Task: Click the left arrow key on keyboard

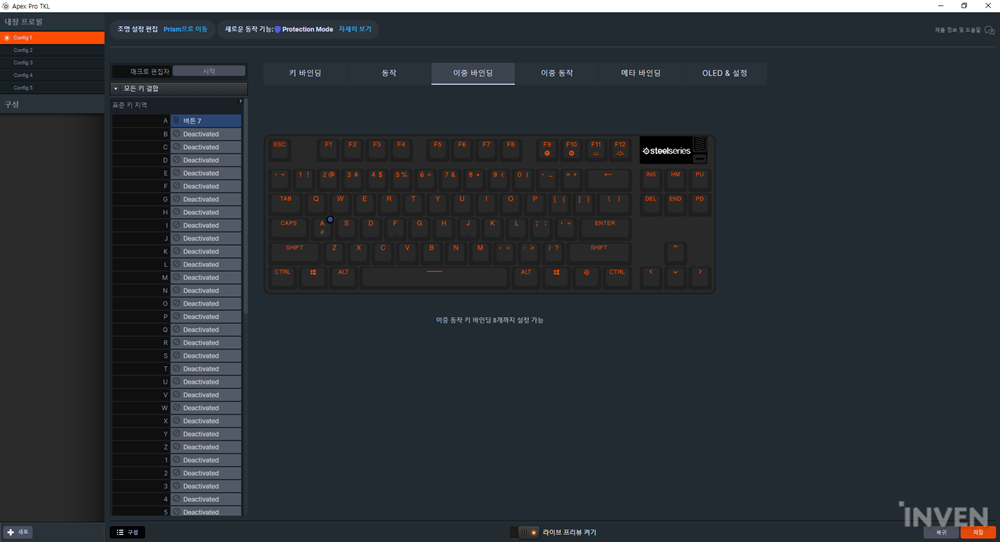Action: 651,276
